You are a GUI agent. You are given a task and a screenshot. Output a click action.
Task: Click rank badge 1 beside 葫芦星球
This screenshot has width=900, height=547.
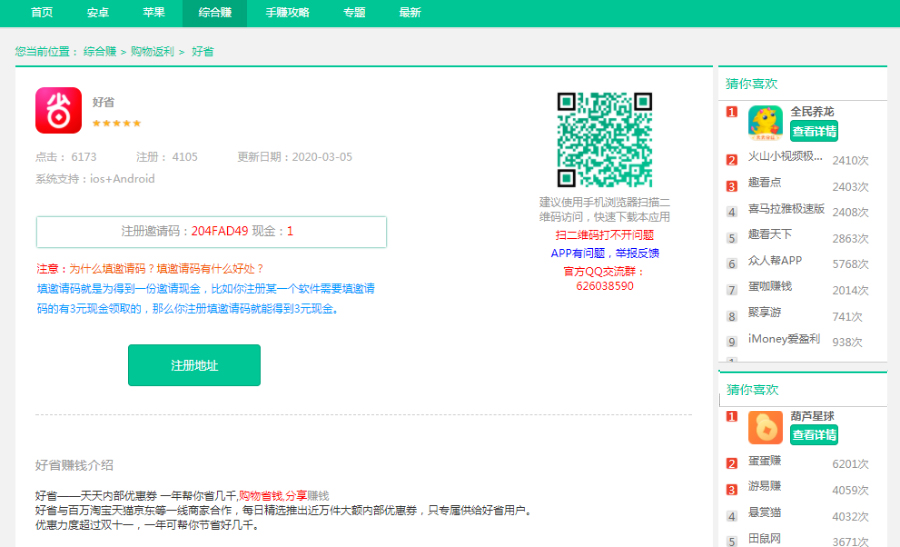[x=731, y=417]
